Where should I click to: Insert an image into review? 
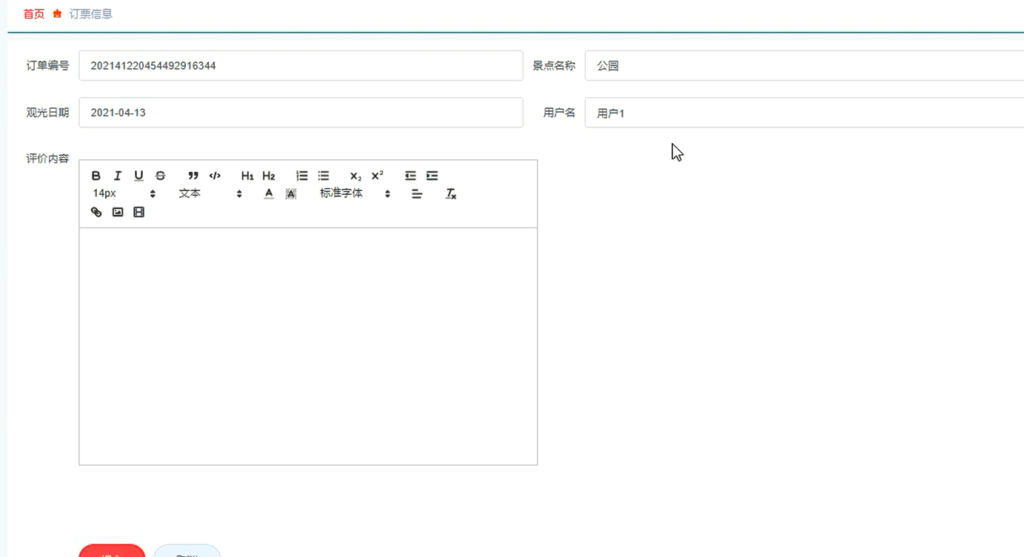pos(118,212)
